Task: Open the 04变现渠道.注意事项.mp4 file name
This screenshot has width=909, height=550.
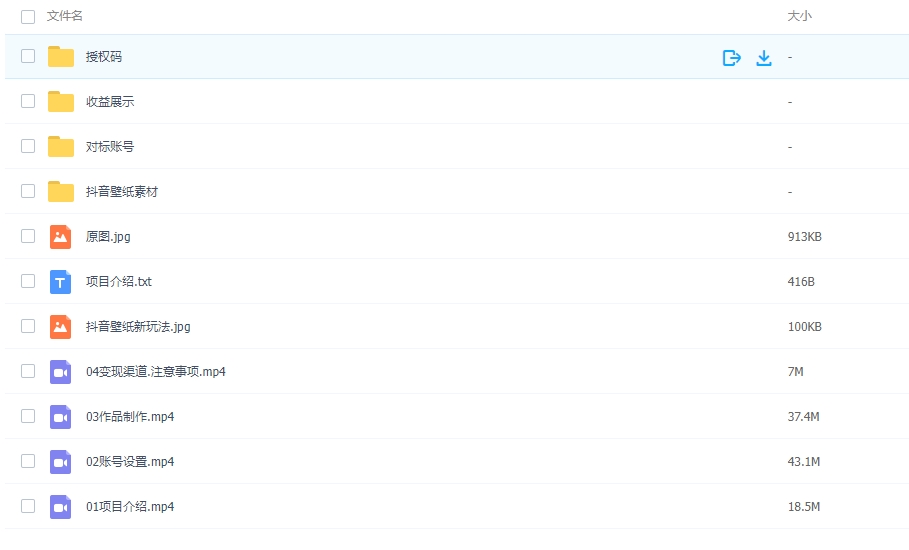Action: click(x=155, y=371)
